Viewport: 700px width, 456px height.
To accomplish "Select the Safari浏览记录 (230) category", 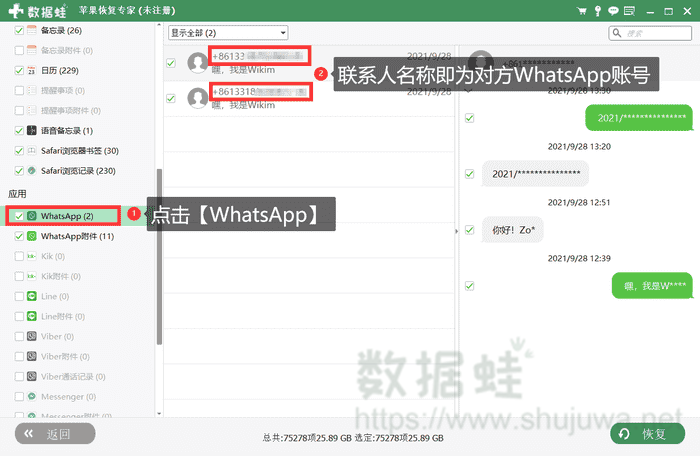I will click(78, 171).
